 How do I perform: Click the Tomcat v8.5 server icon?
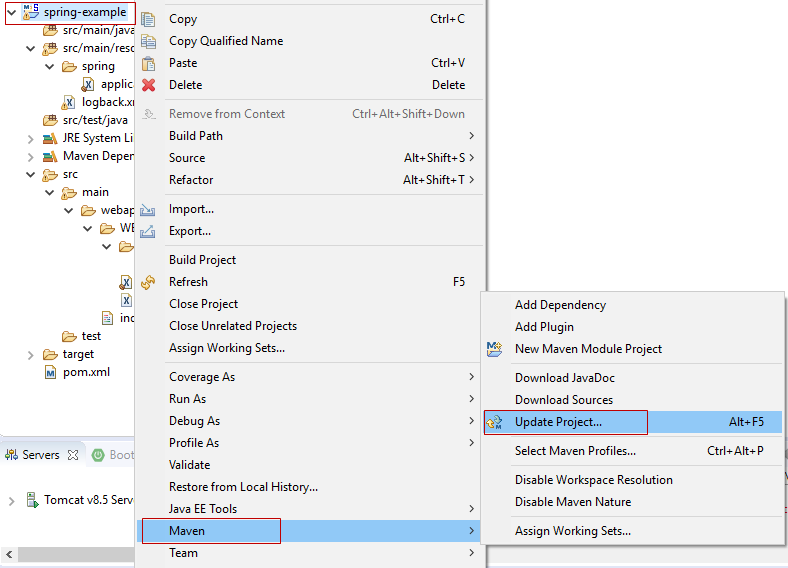point(32,500)
